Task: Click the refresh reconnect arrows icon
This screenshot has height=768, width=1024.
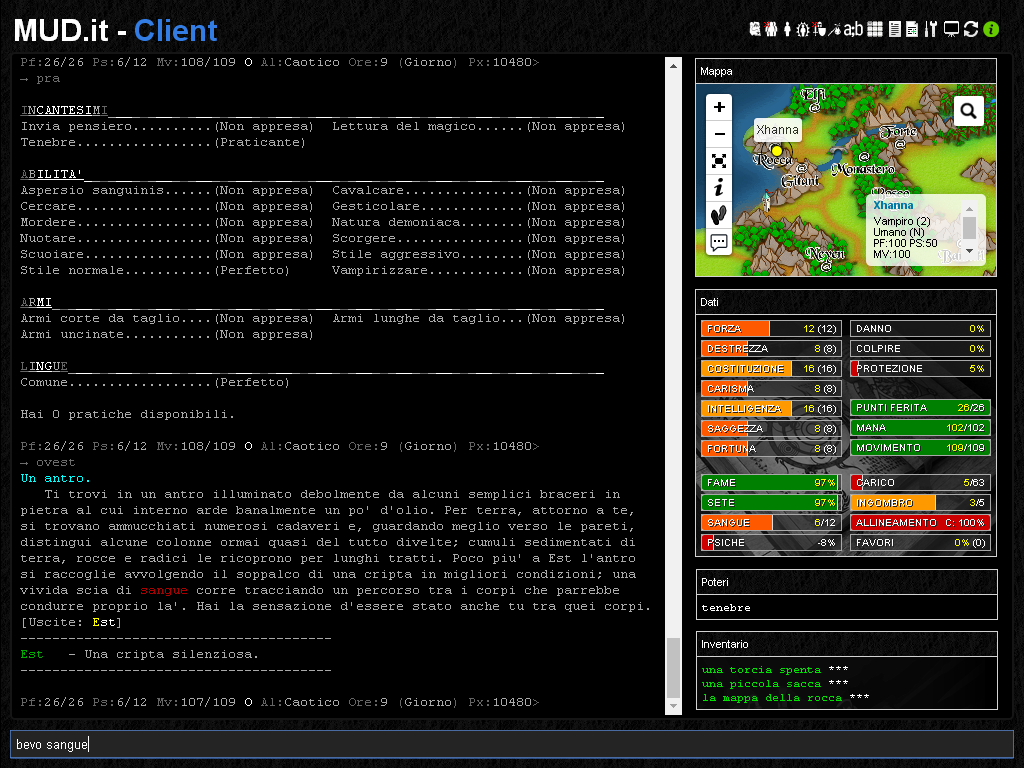Action: (971, 29)
